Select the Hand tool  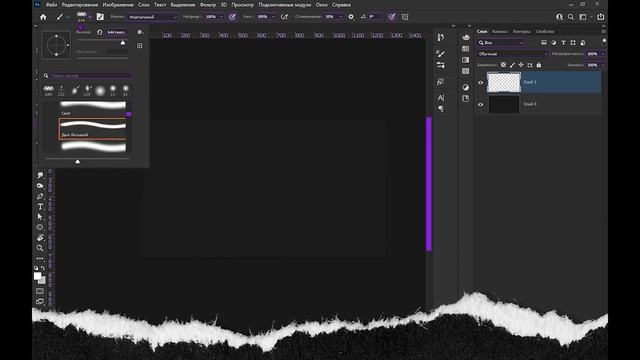pyautogui.click(x=40, y=238)
